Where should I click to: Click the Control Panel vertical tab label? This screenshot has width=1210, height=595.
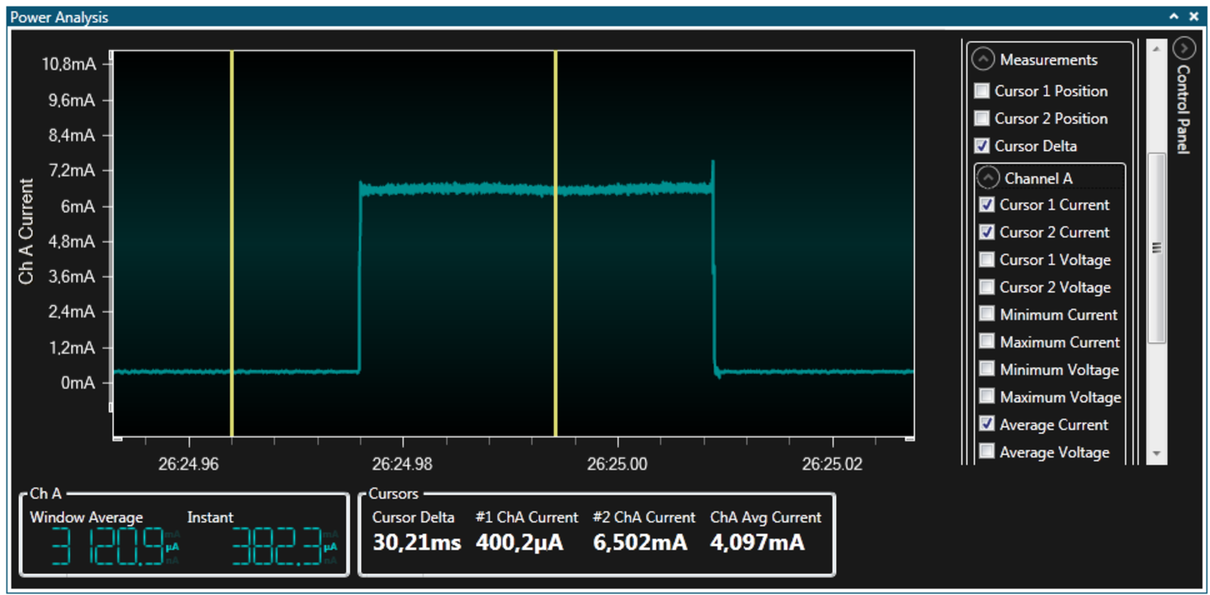1183,110
